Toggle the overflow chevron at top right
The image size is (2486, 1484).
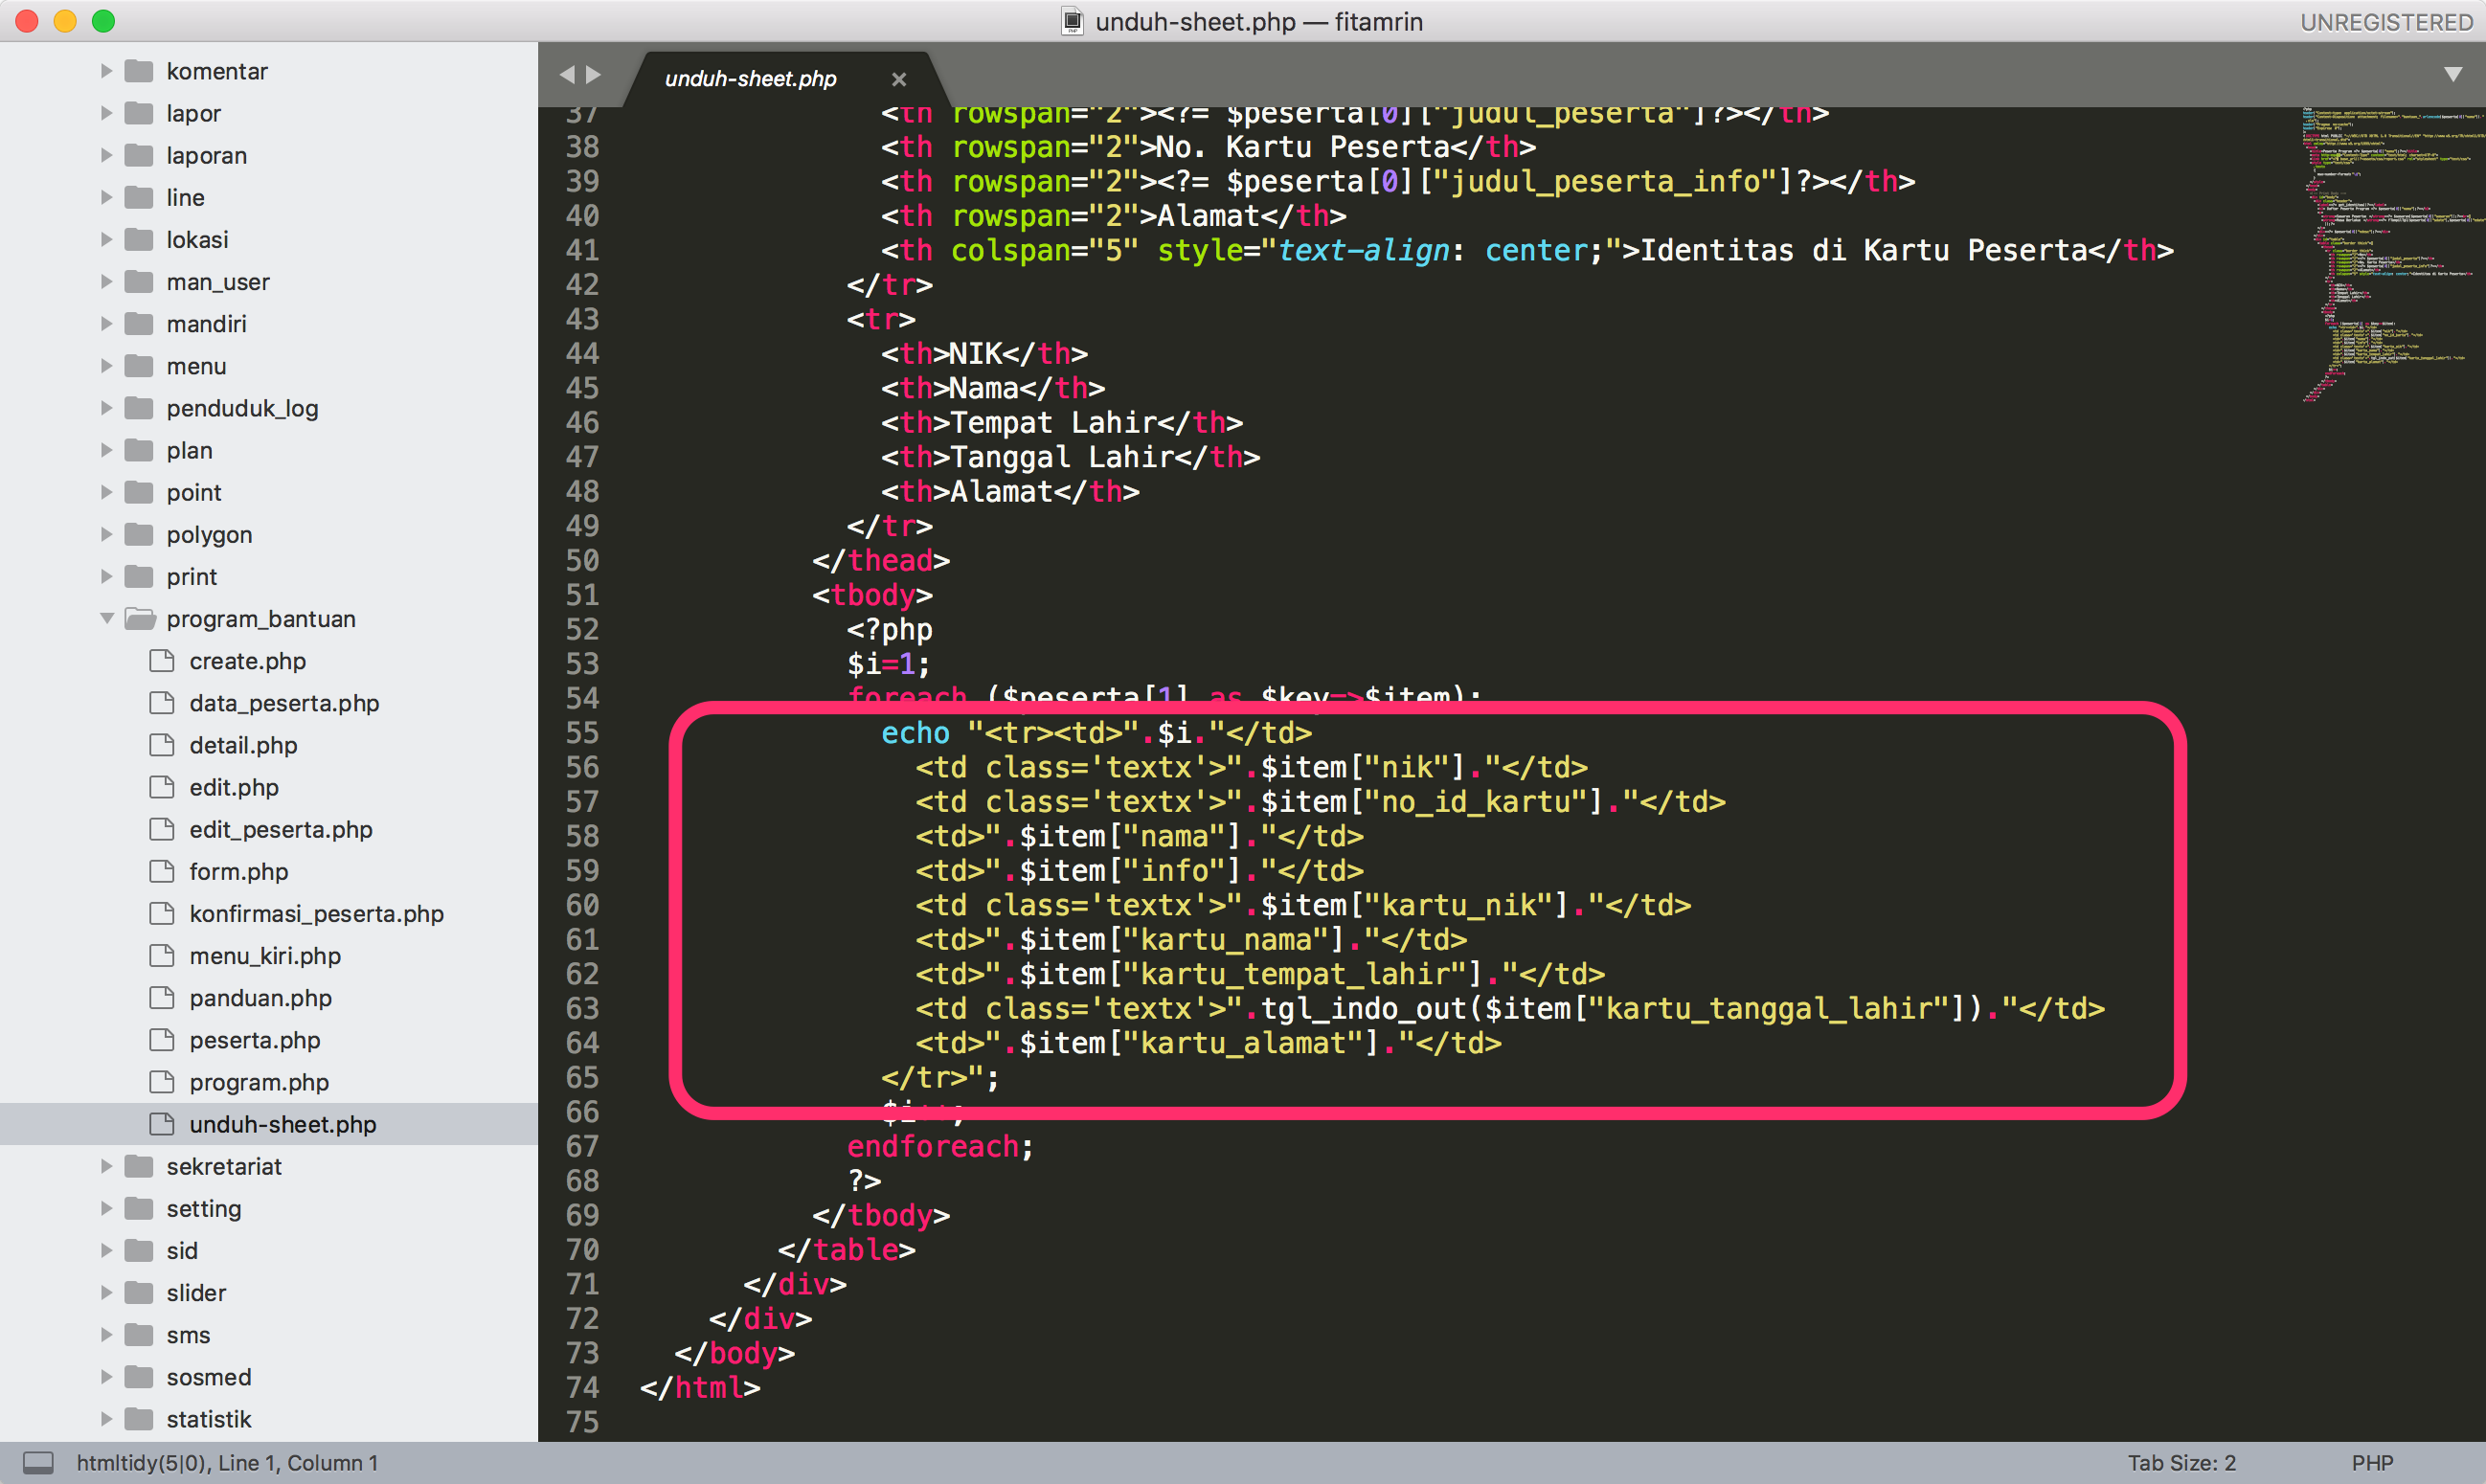click(2452, 74)
